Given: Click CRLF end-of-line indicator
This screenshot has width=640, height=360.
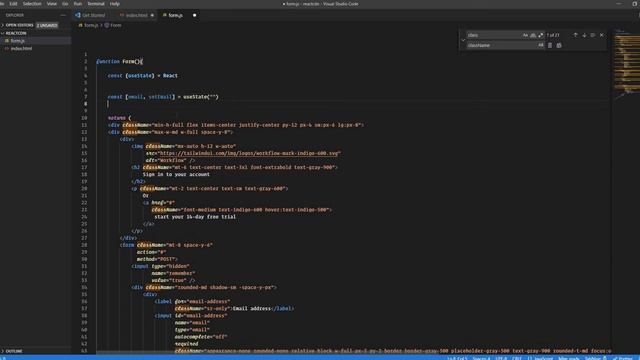Looking at the screenshot, I should [517, 358].
